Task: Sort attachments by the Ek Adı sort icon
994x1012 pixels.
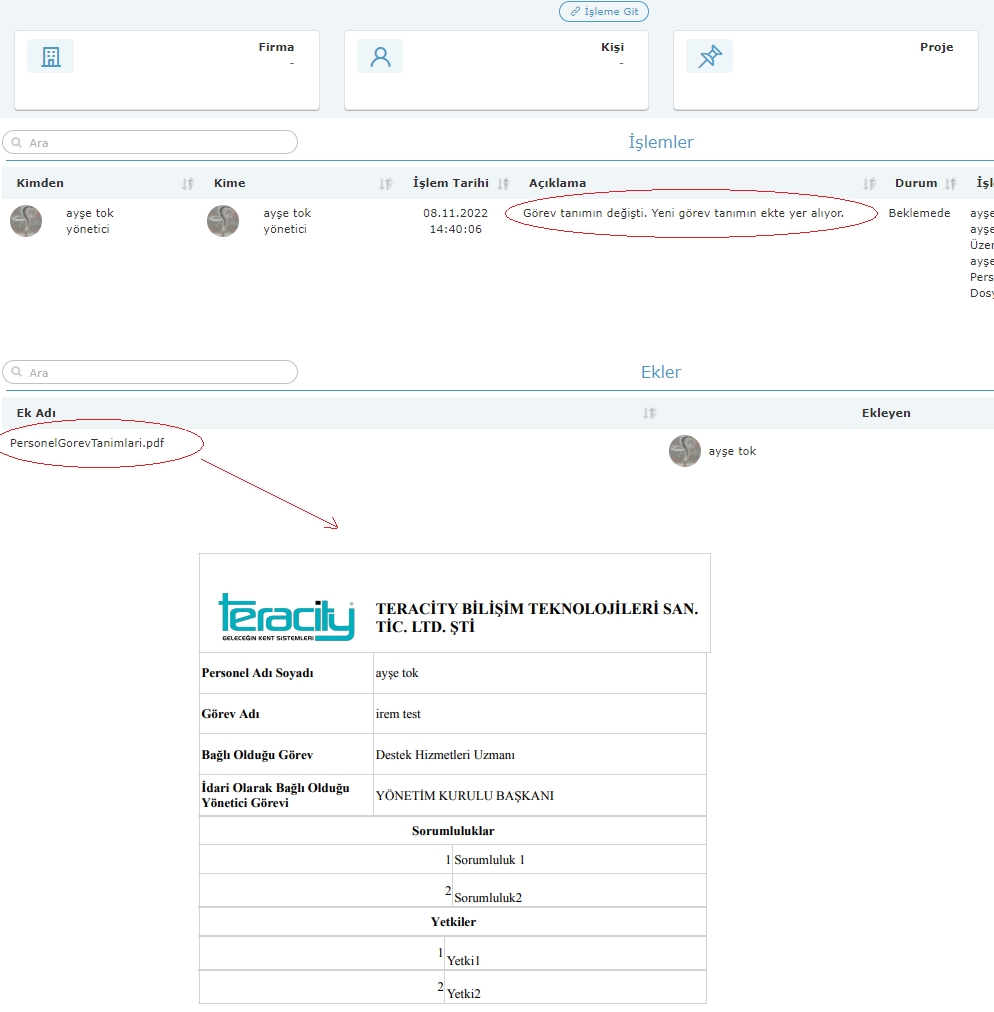Action: pyautogui.click(x=650, y=414)
